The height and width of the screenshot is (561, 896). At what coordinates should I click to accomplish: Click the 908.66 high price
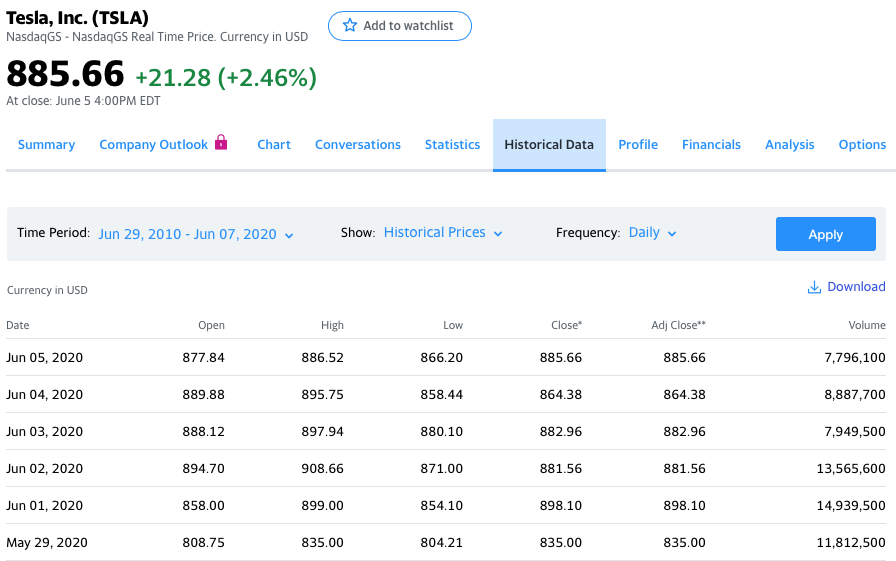[x=322, y=469]
